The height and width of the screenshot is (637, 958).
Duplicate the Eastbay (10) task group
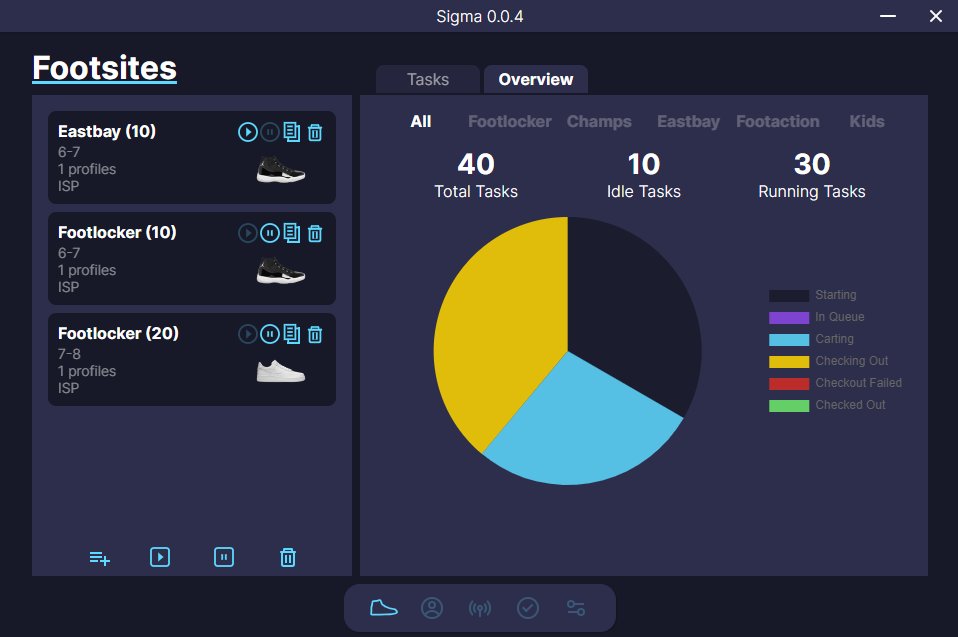[x=292, y=132]
